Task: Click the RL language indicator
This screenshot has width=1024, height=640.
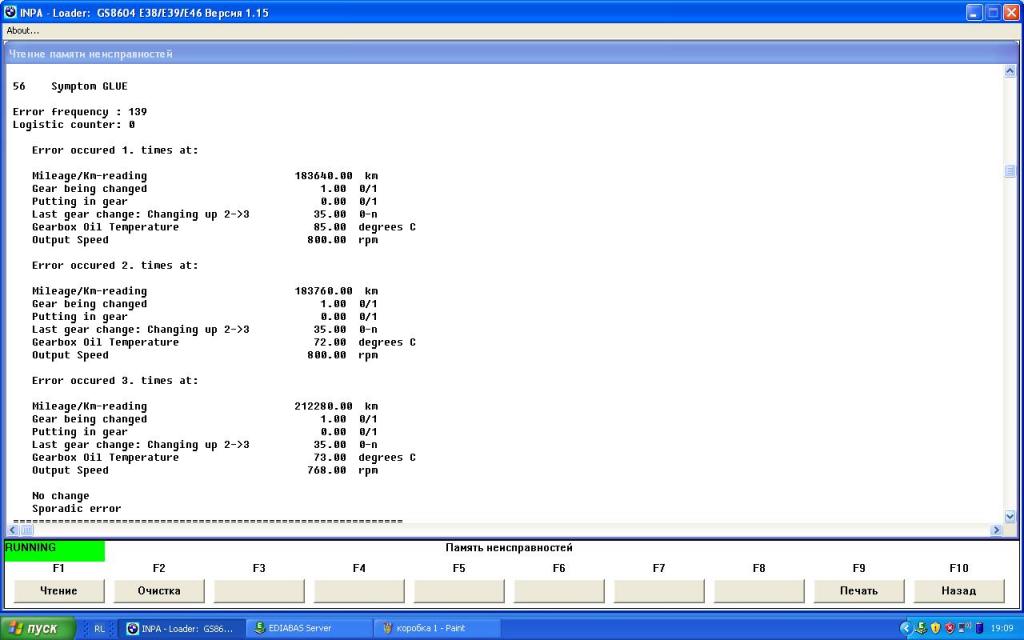Action: (x=99, y=629)
